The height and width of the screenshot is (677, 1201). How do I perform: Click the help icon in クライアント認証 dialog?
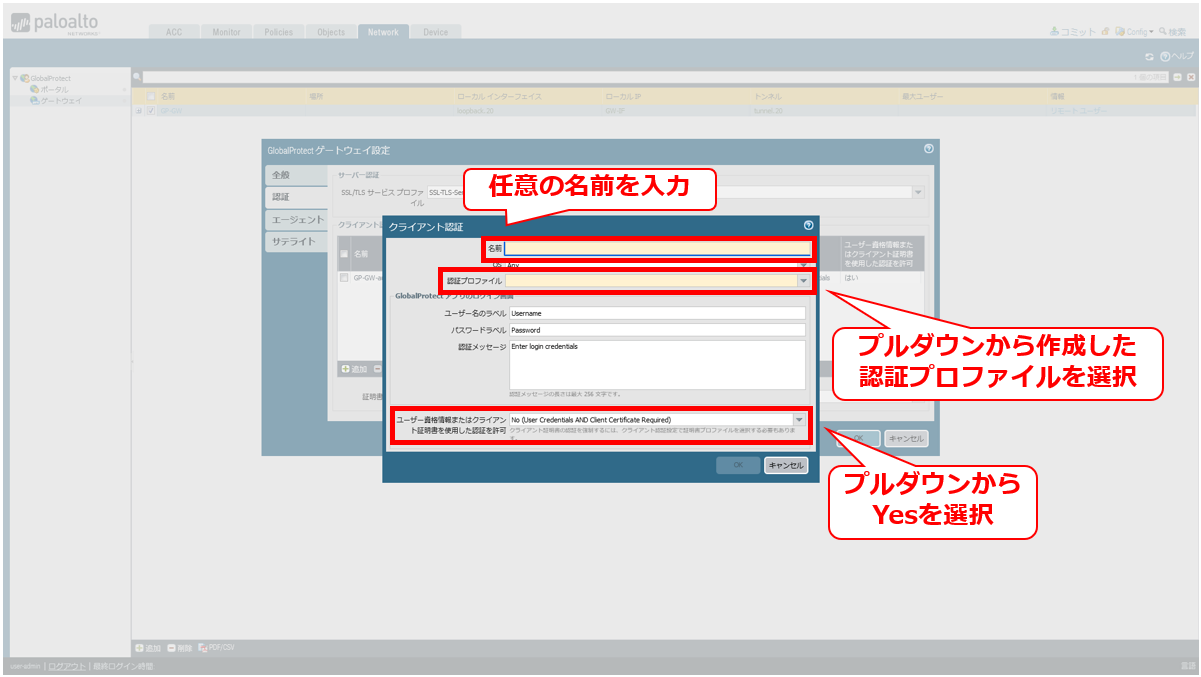[809, 226]
